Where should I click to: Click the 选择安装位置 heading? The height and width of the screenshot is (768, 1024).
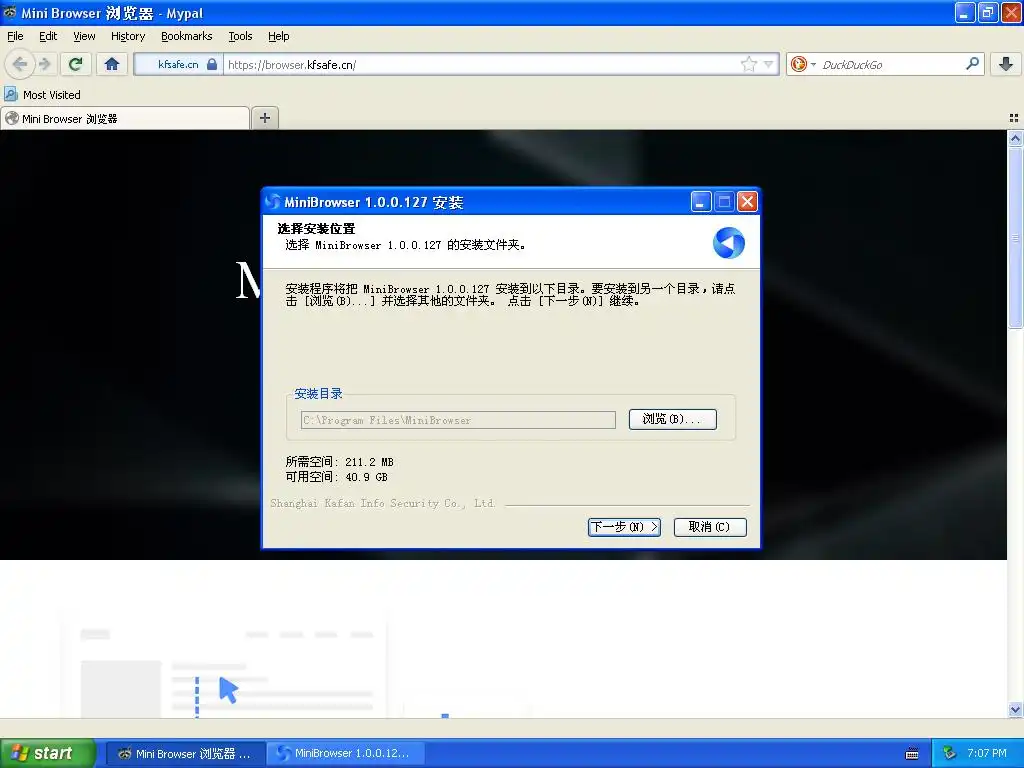(316, 229)
